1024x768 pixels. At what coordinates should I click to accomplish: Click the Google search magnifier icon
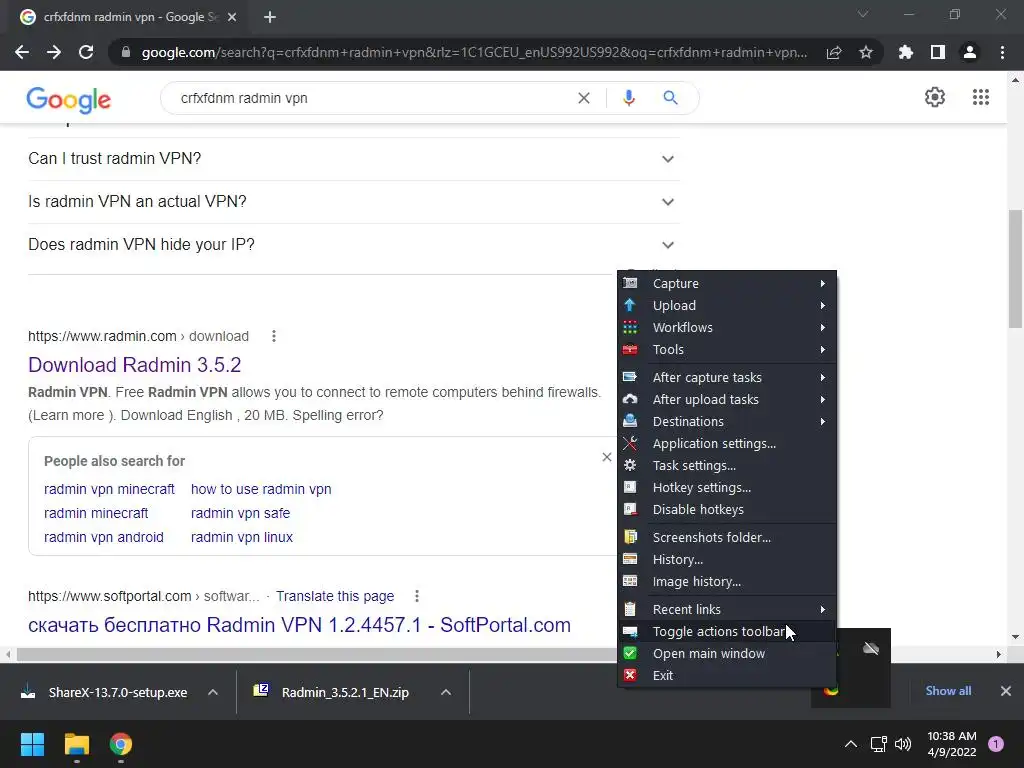pos(670,98)
